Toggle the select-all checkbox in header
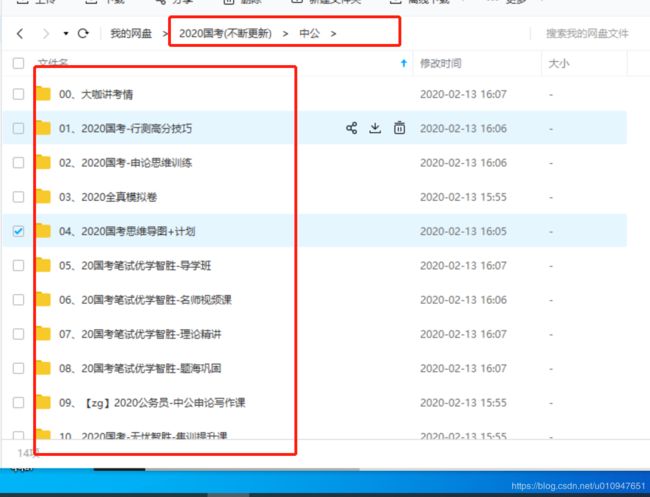Viewport: 650px width, 497px height. tap(18, 63)
